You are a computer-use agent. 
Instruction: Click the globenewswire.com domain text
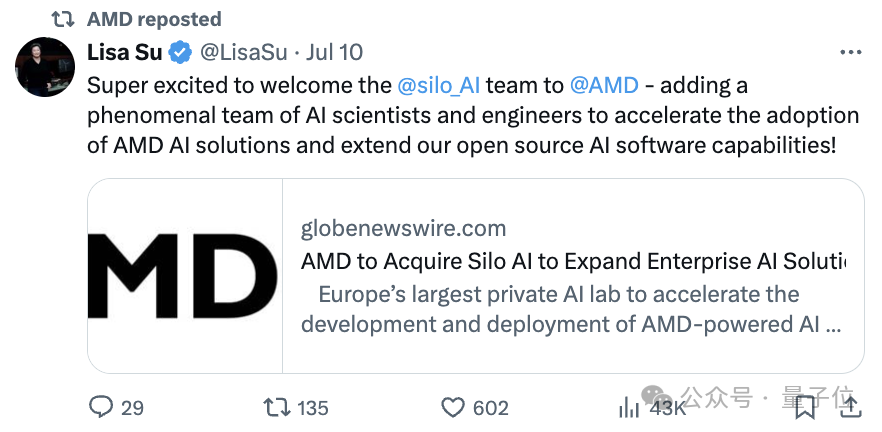(x=403, y=228)
